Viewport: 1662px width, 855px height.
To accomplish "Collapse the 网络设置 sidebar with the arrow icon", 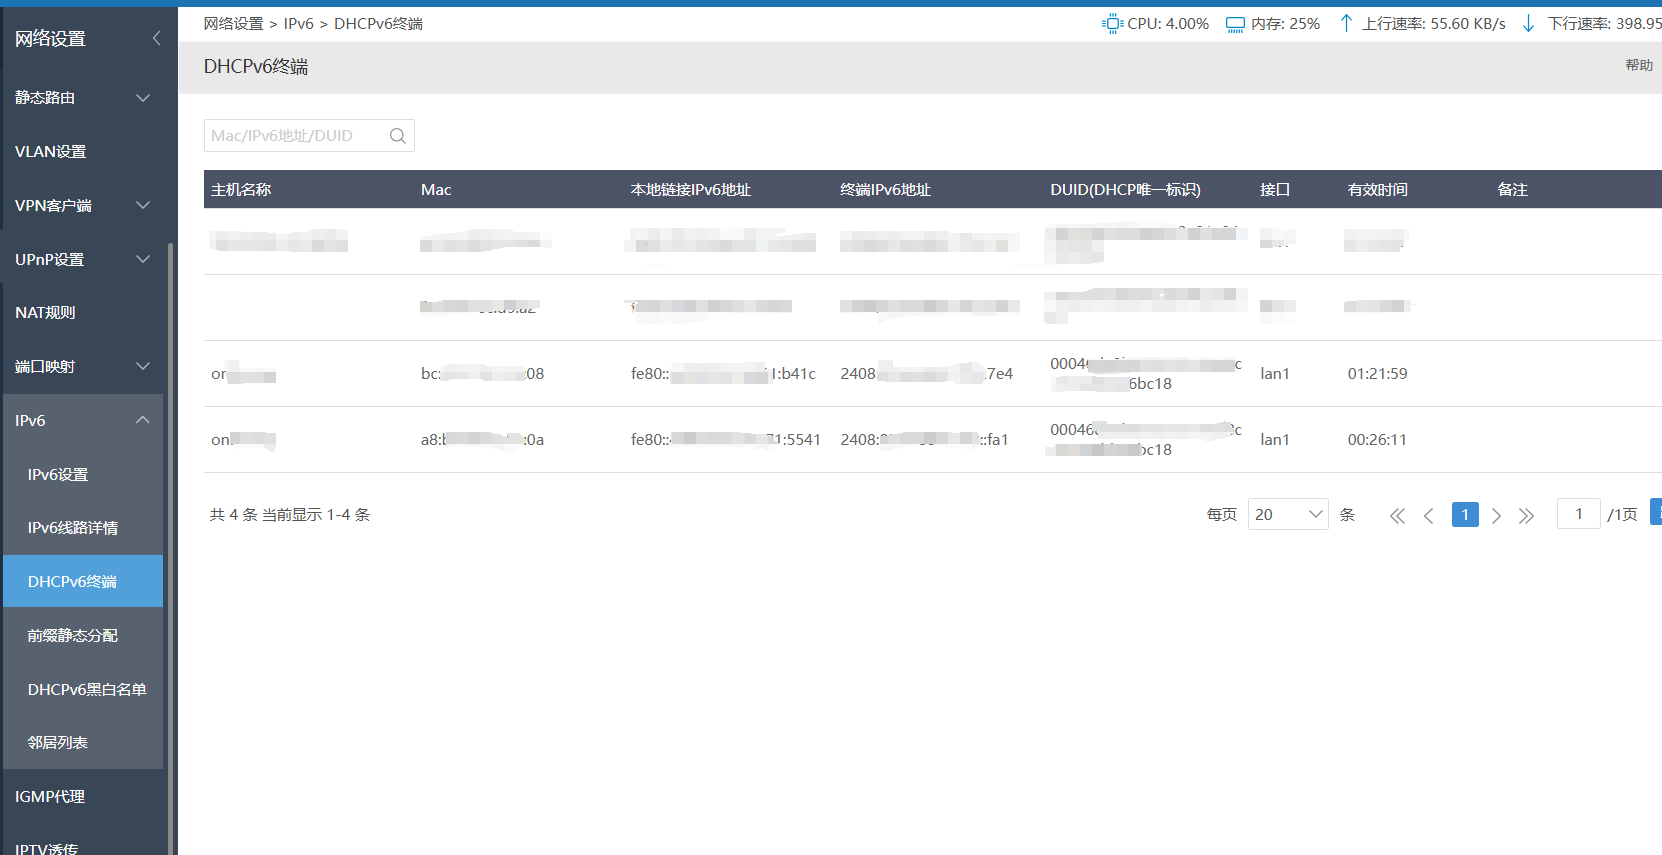I will tap(156, 38).
